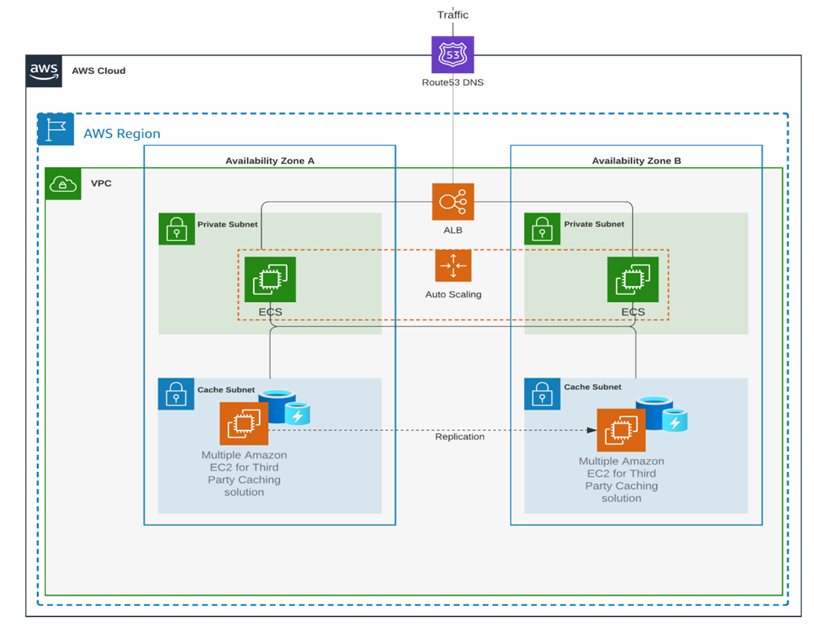Select the green VPC cloud icon
814x630 pixels.
pos(63,184)
